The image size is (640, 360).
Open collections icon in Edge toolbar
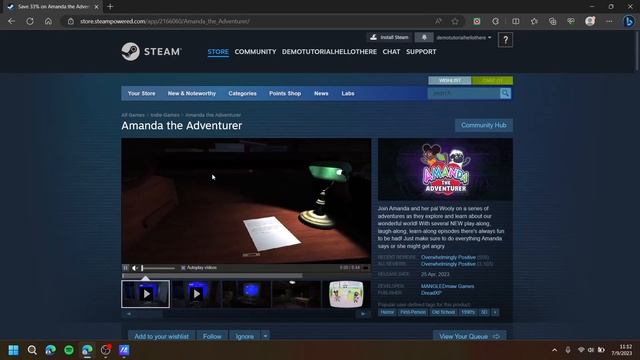(553, 21)
